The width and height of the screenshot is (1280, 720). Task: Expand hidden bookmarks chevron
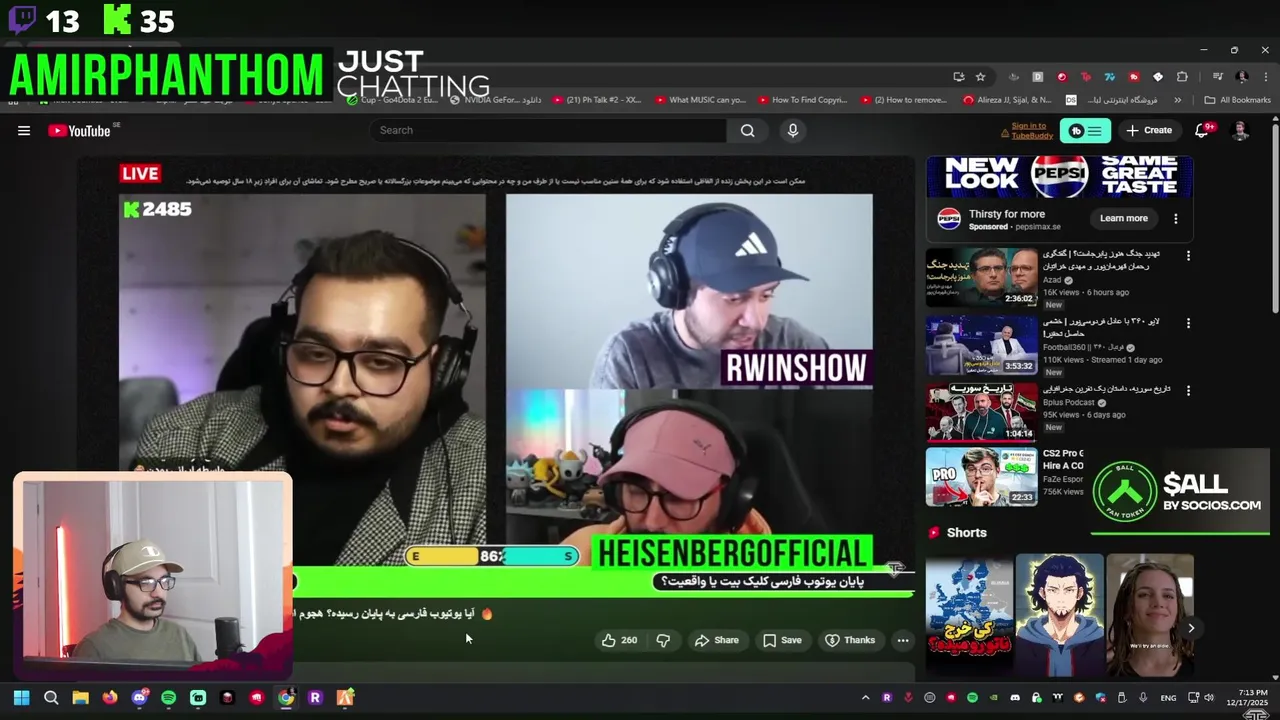(x=1177, y=100)
